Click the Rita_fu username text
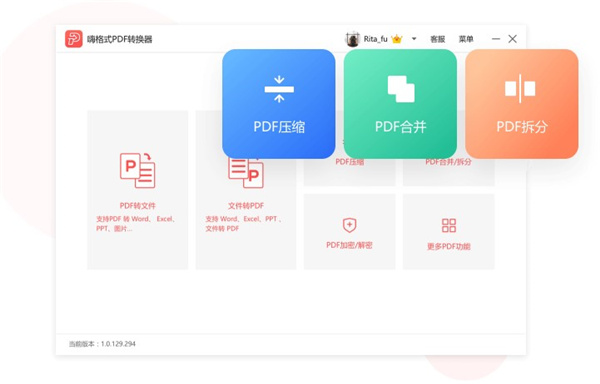Viewport: 600px width, 384px height. point(375,39)
